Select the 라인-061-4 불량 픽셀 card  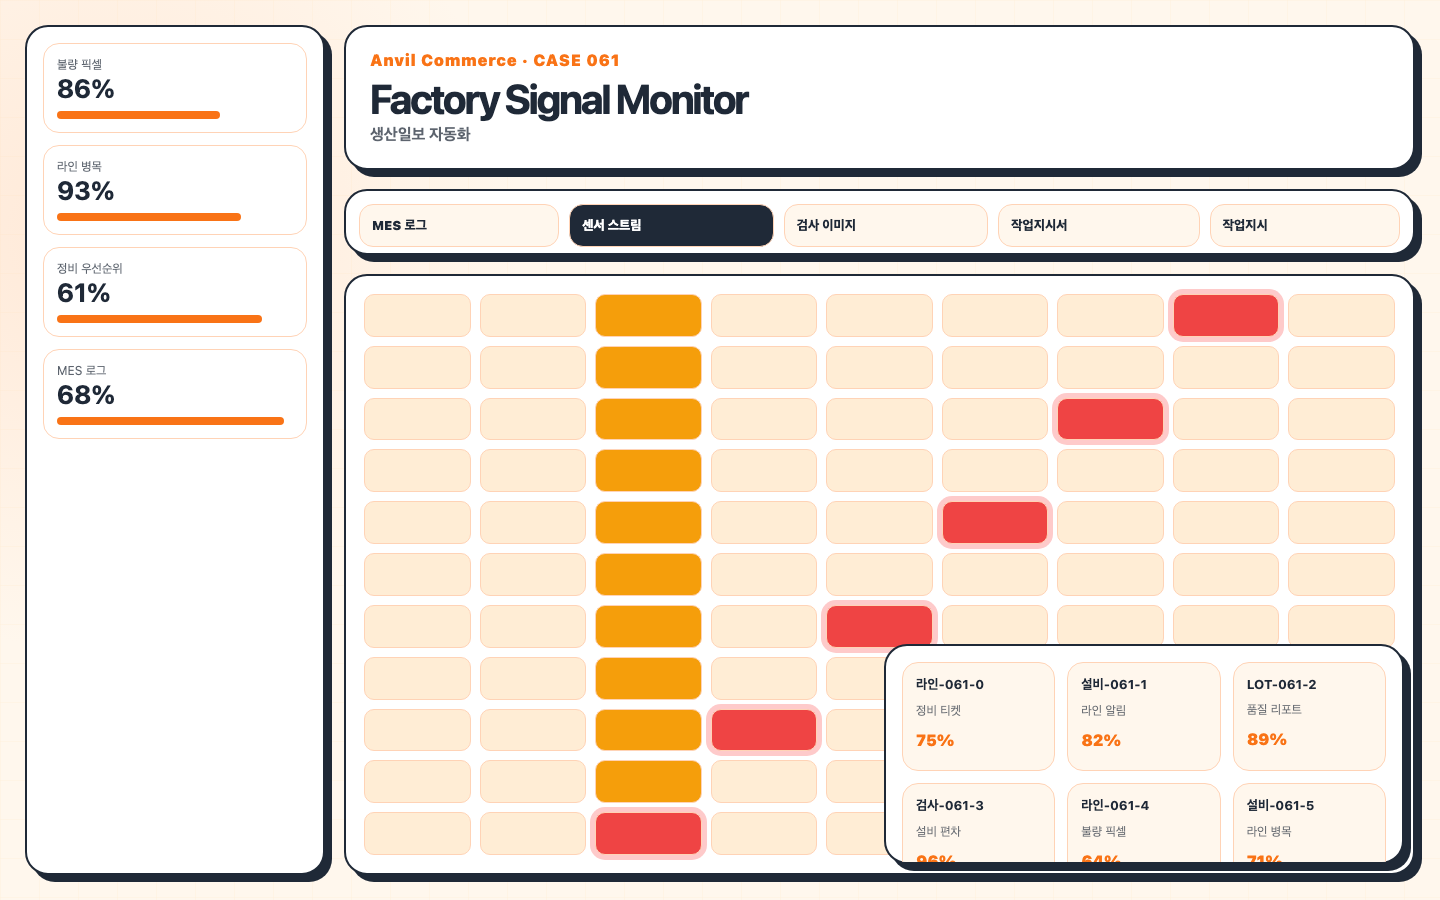tap(1144, 822)
